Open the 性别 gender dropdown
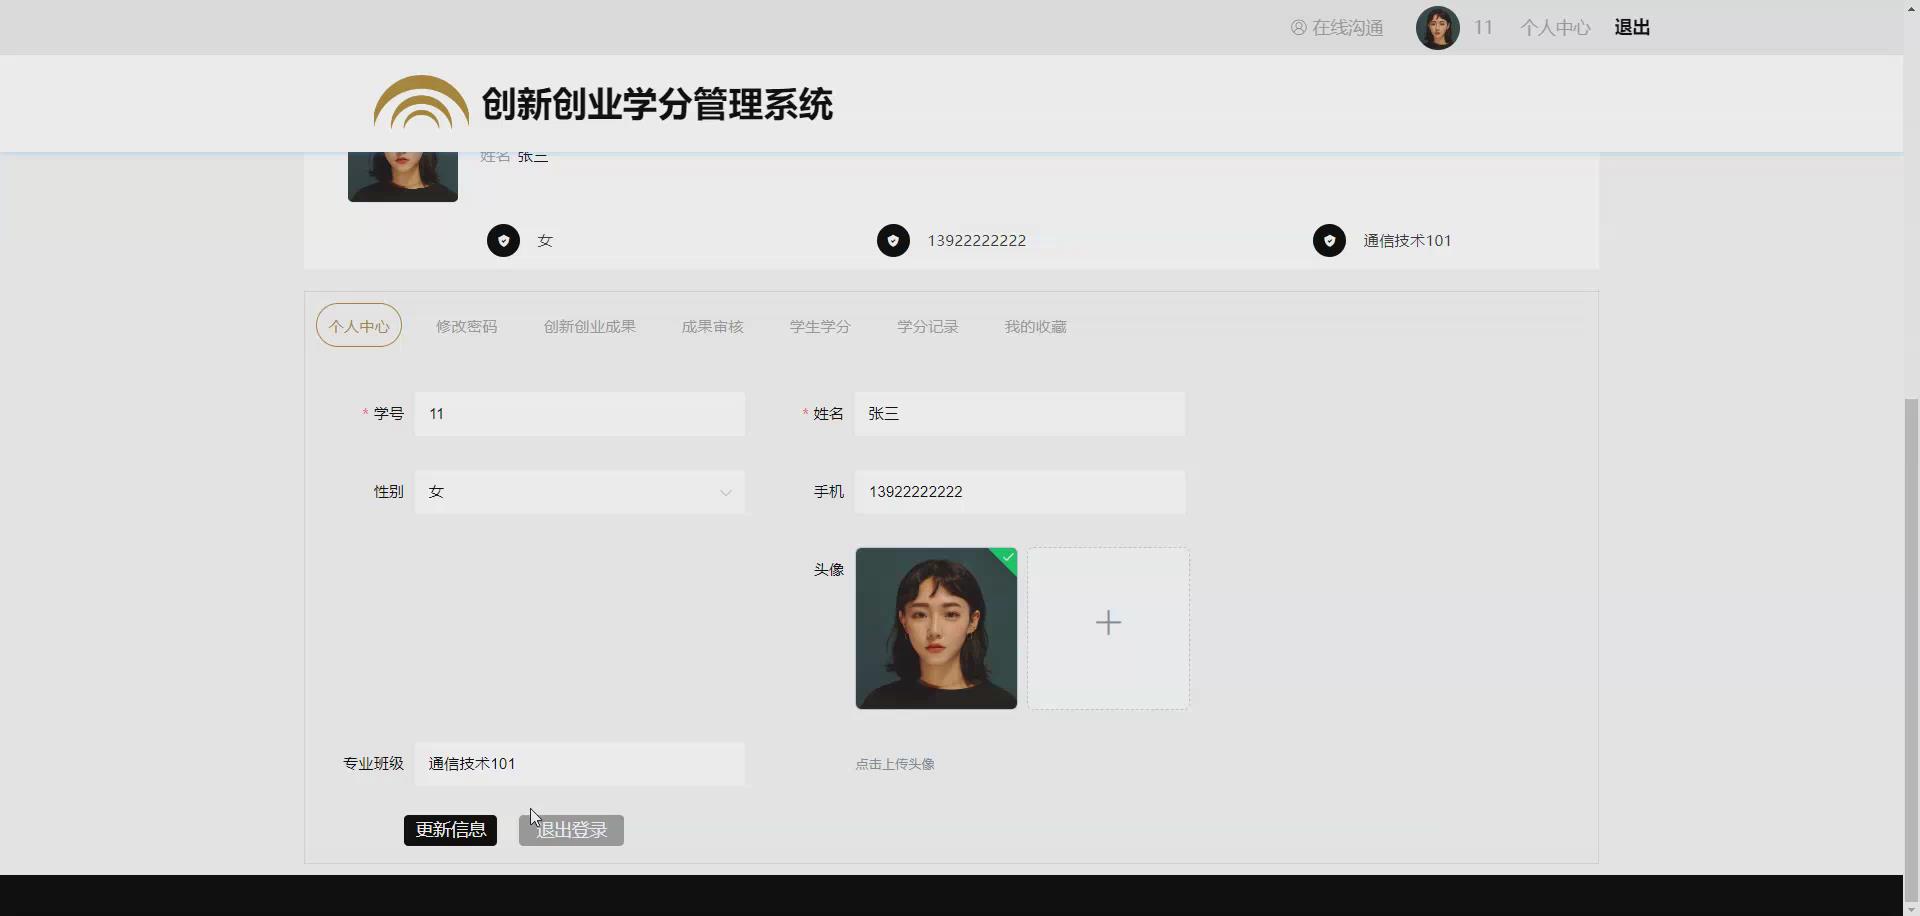This screenshot has width=1920, height=916. (723, 492)
